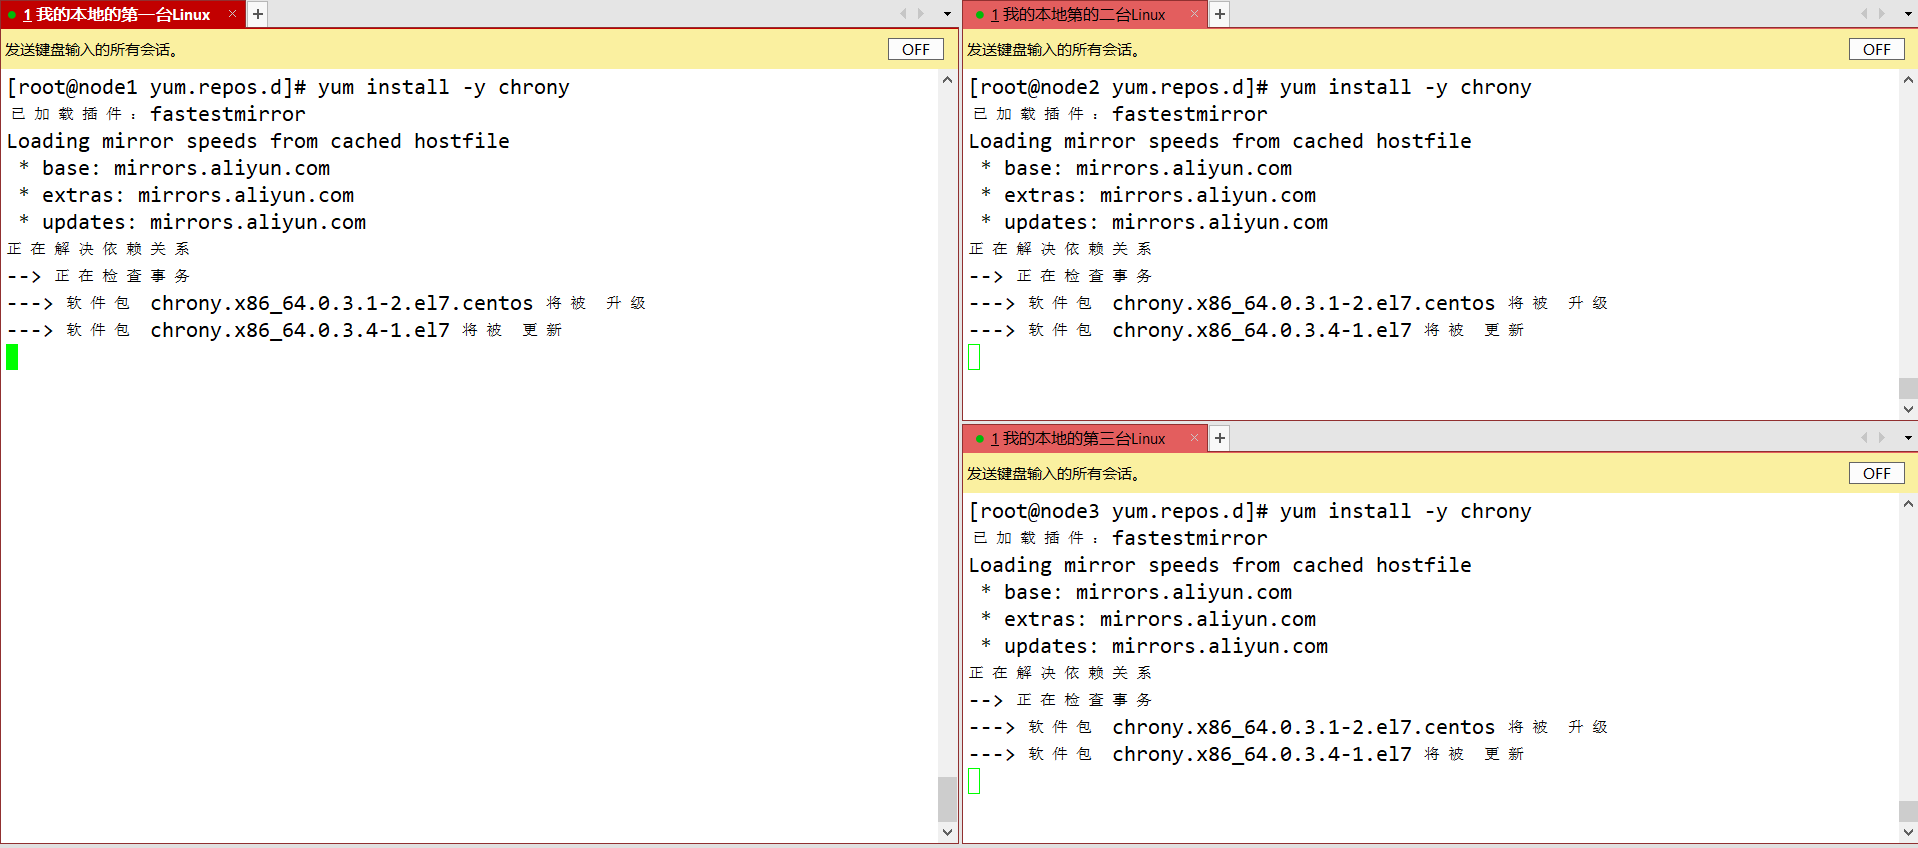
Task: Click next-tab arrow in second Linux pane
Action: [x=1882, y=14]
